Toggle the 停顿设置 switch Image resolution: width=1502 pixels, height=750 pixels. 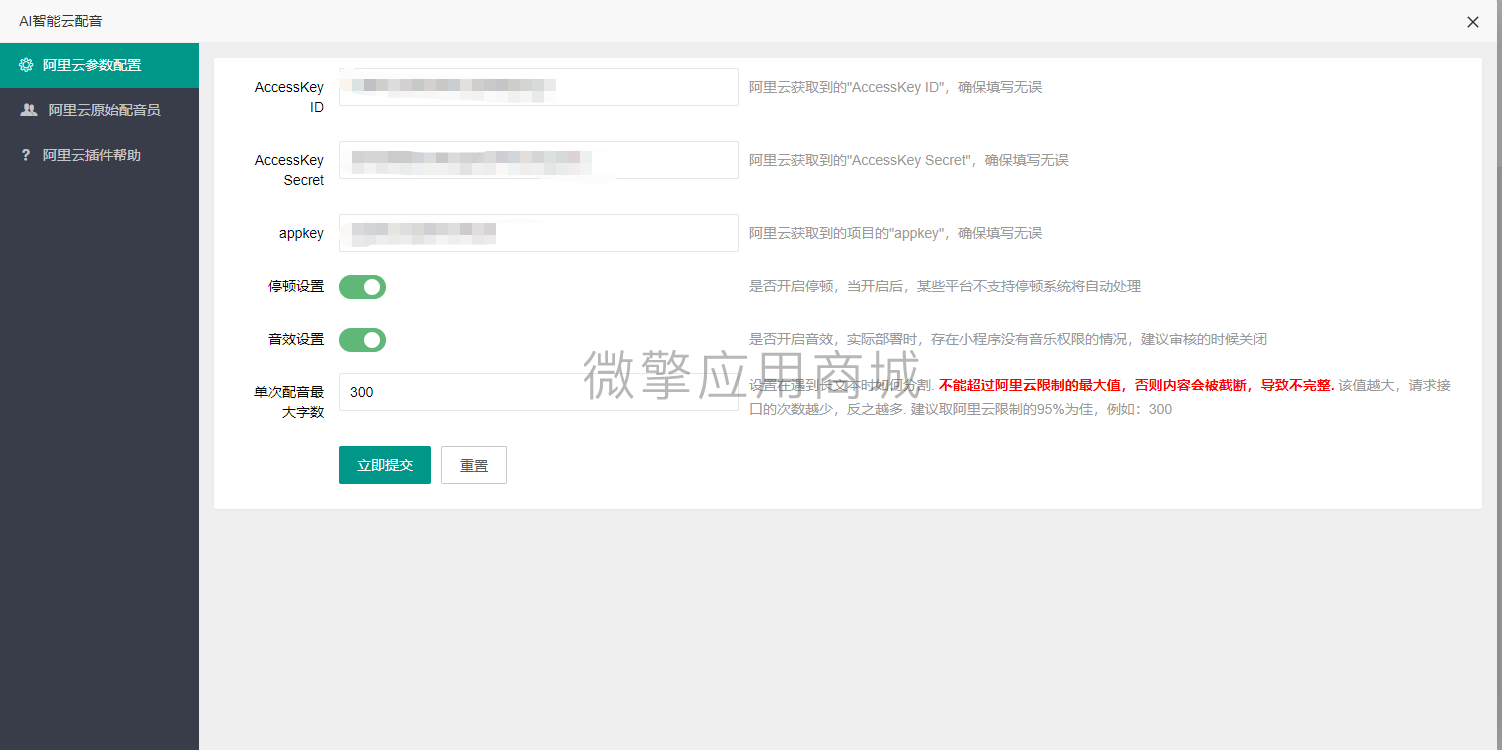point(362,287)
